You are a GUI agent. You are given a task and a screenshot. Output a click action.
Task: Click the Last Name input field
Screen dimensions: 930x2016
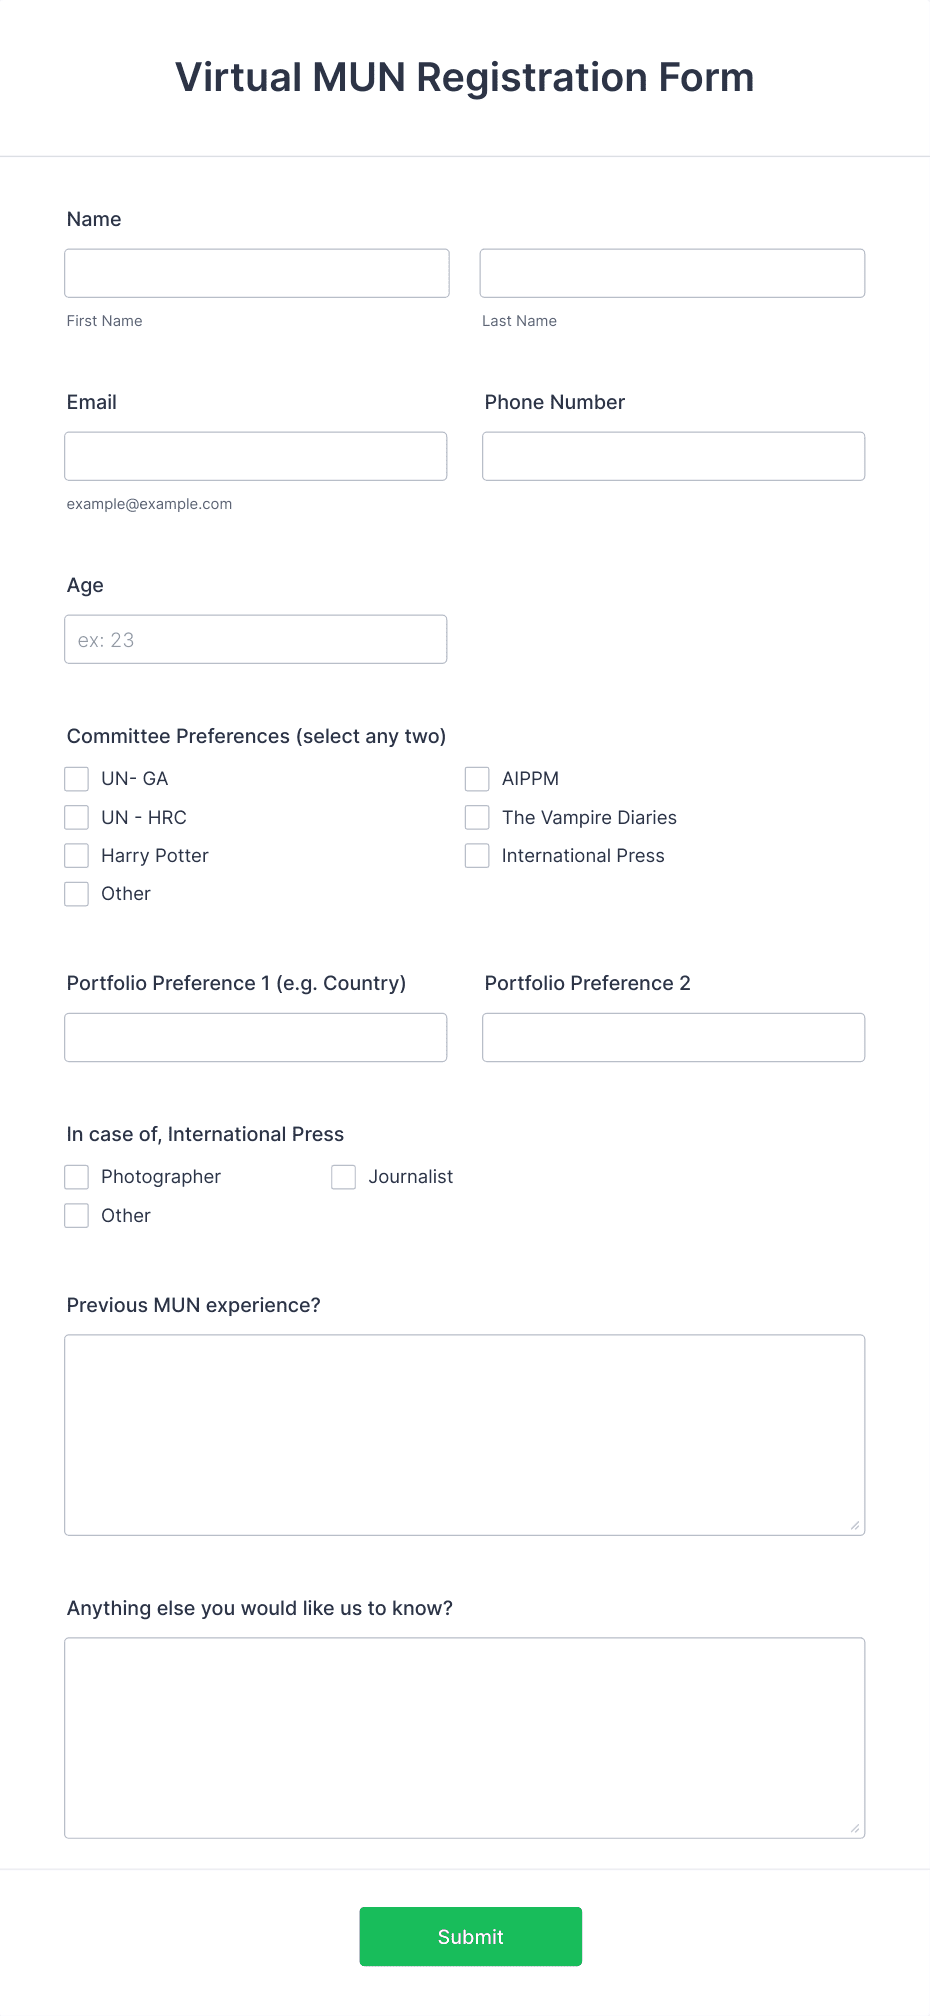pos(672,272)
